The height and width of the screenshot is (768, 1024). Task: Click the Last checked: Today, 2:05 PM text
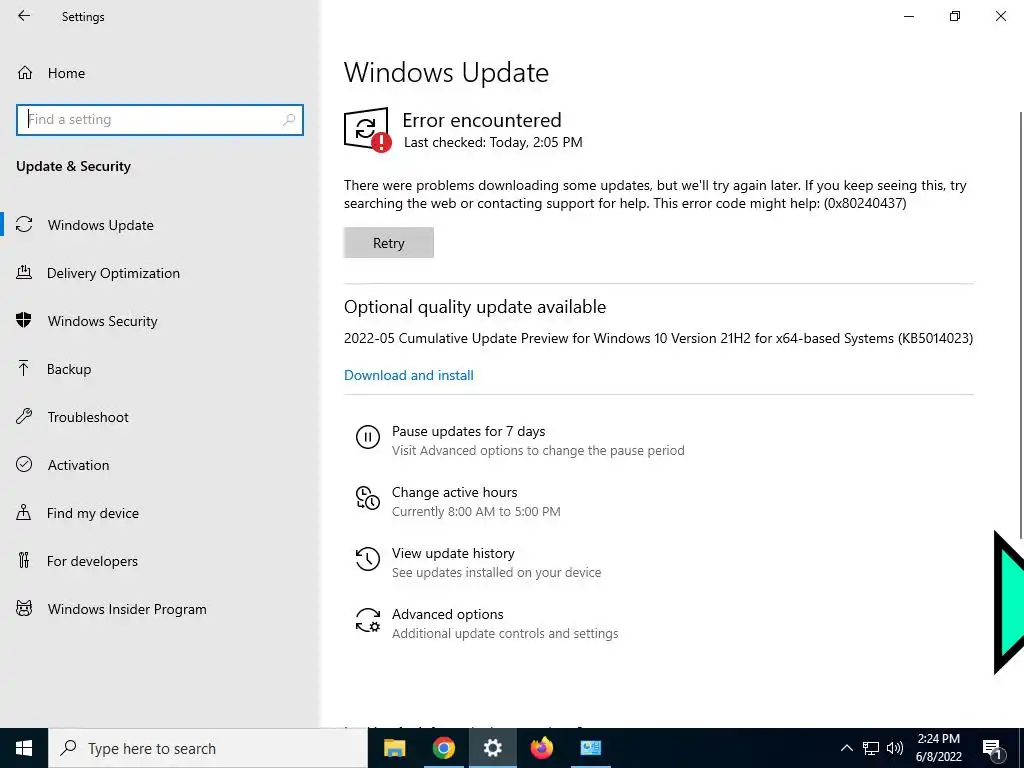coord(493,142)
